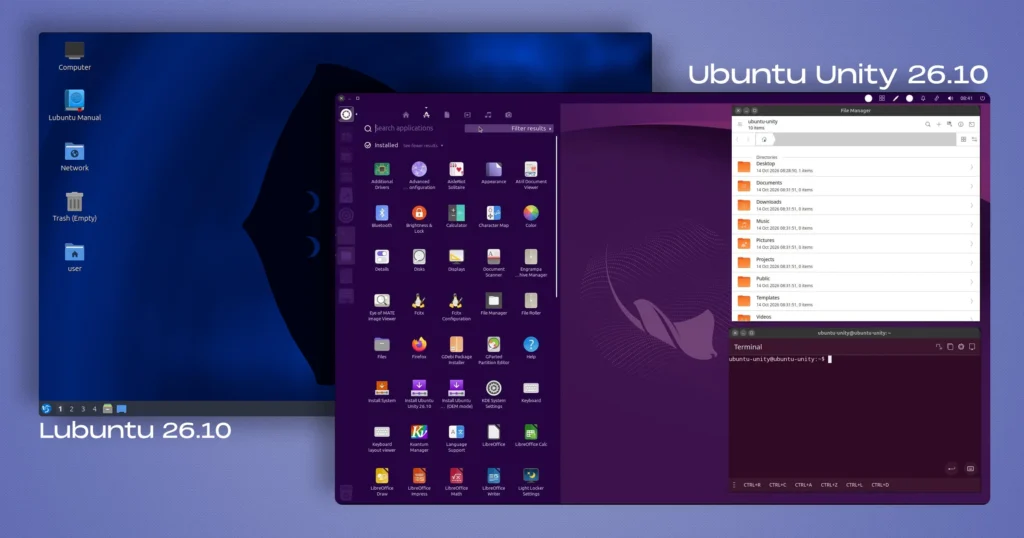Switch to workspace 2 in Lubuntu panel

(x=71, y=409)
